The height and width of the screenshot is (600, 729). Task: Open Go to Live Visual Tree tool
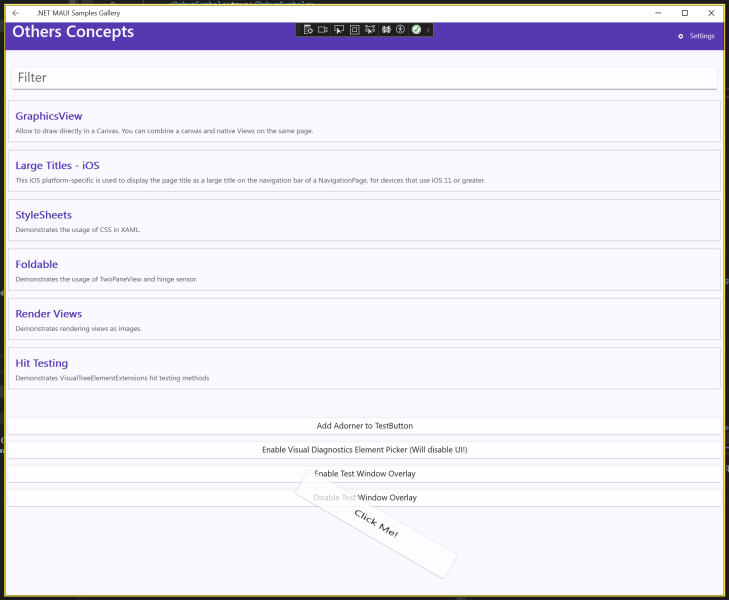308,30
